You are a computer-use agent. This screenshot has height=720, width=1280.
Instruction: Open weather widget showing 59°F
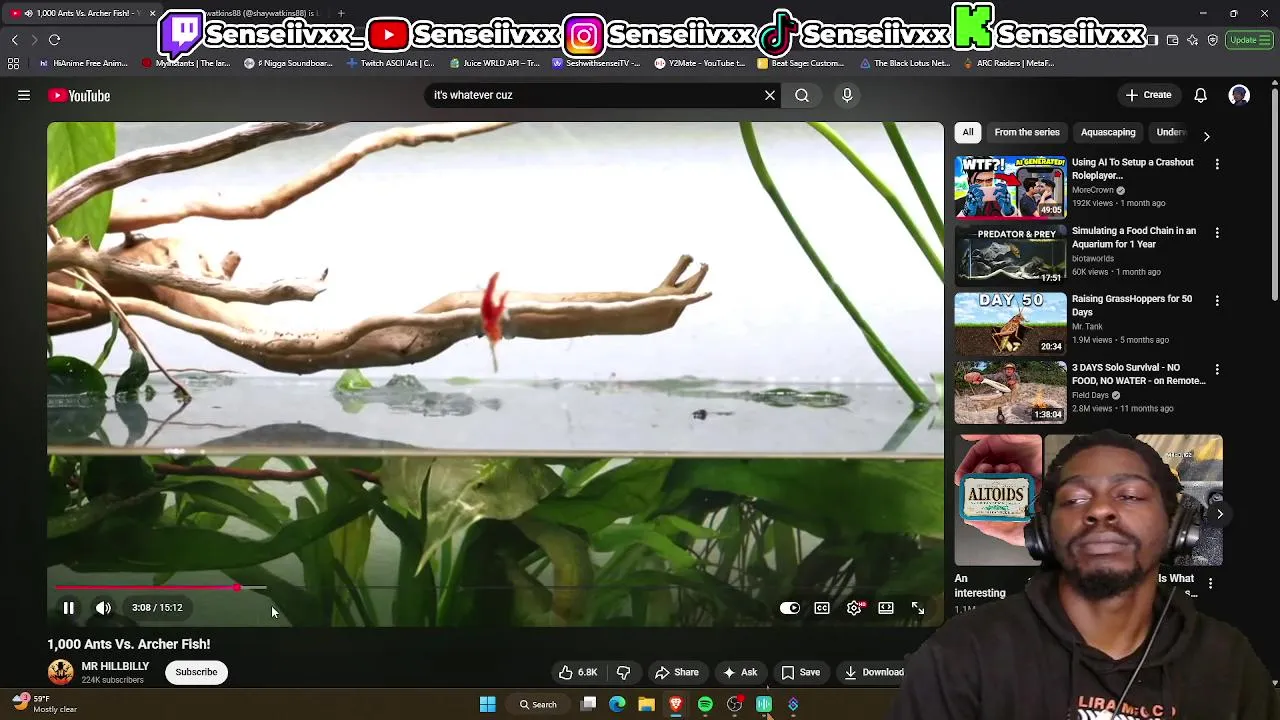pyautogui.click(x=45, y=704)
